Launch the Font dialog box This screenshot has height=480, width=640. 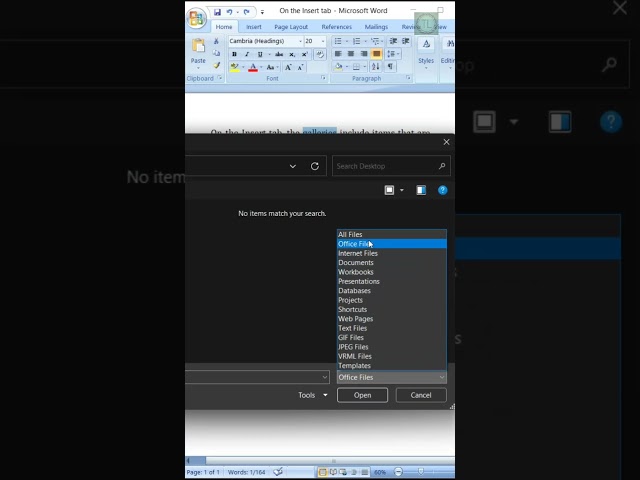click(x=323, y=78)
